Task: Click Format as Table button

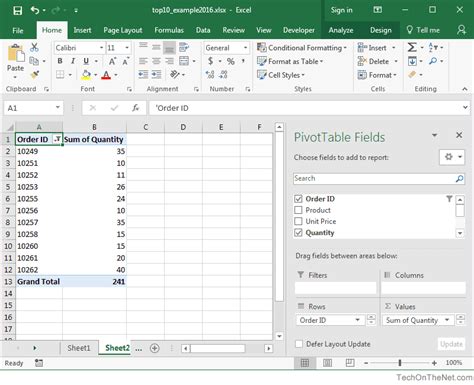Action: point(290,61)
